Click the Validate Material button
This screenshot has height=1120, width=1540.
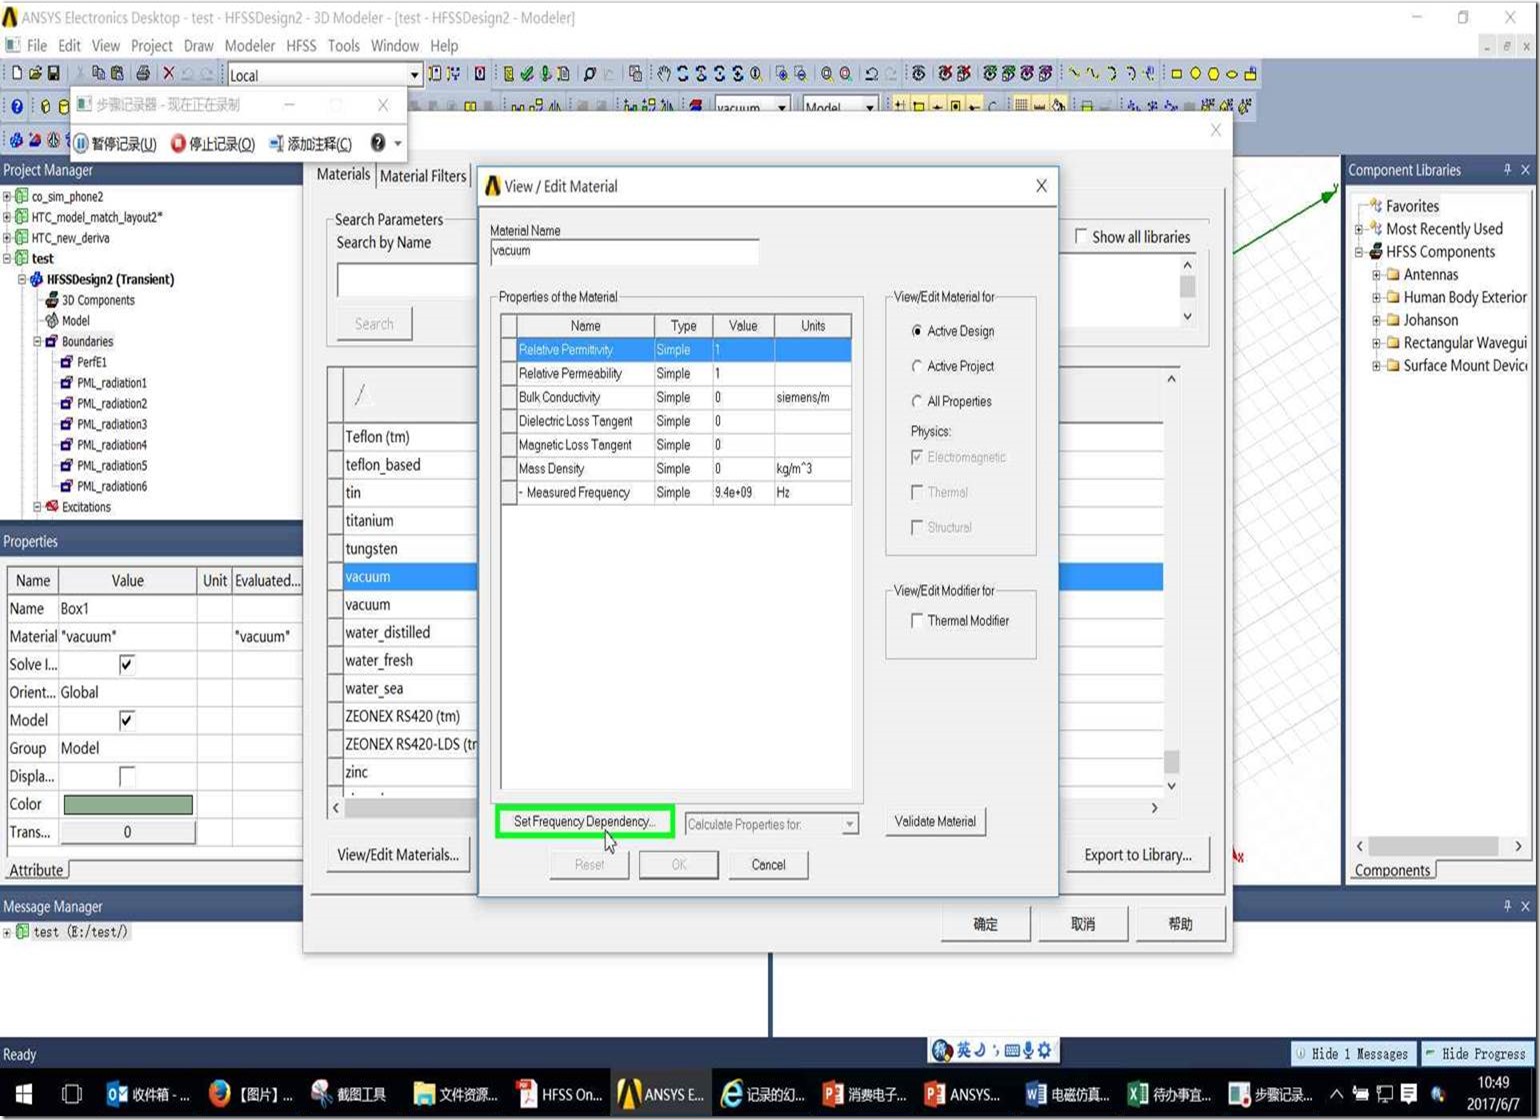click(935, 821)
